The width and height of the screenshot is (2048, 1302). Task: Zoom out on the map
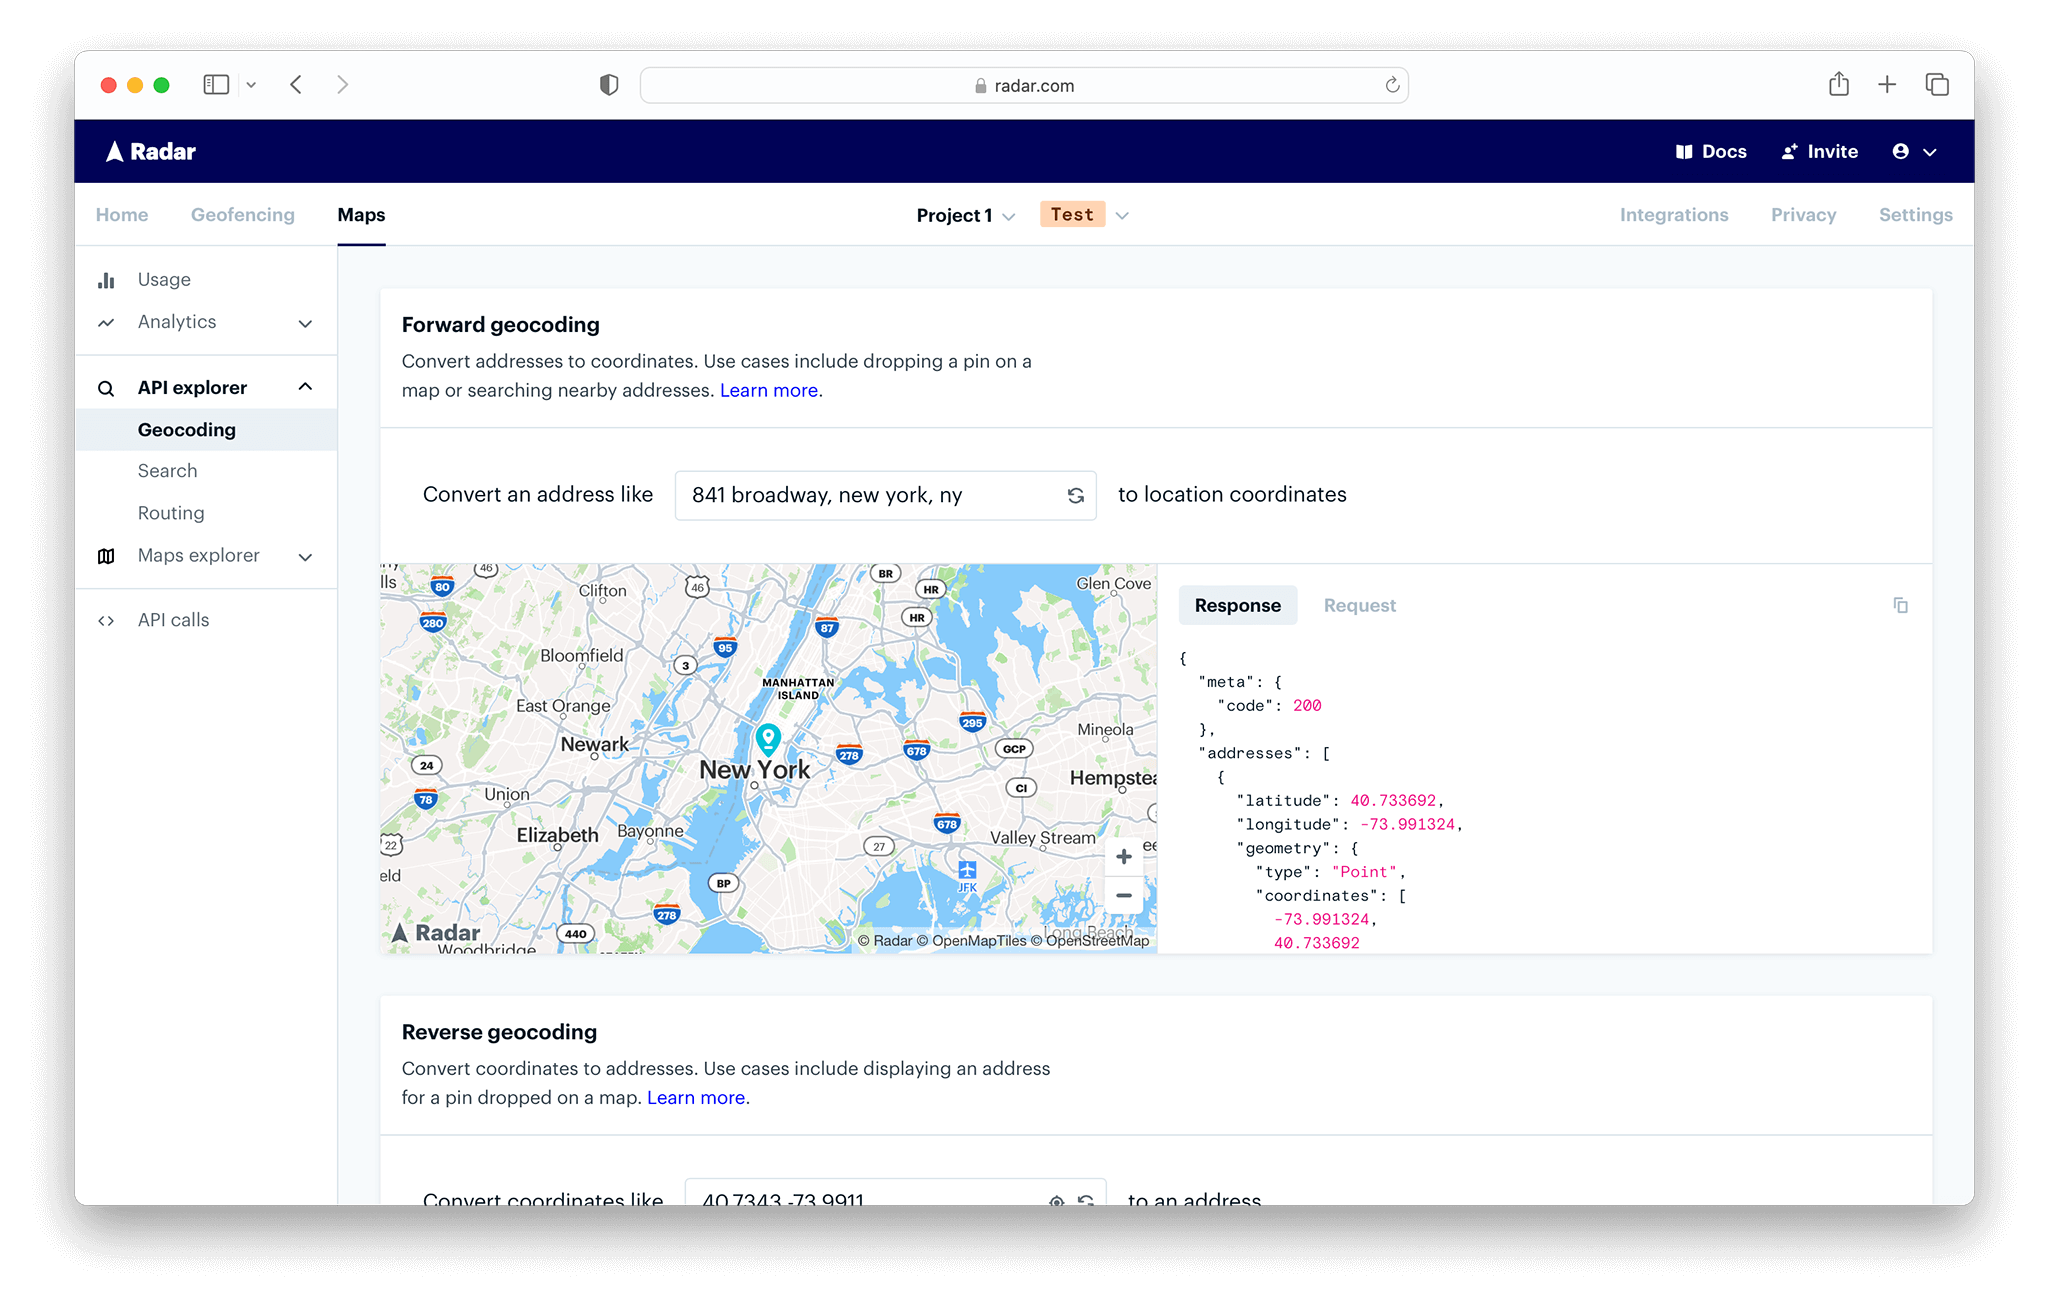coord(1124,895)
